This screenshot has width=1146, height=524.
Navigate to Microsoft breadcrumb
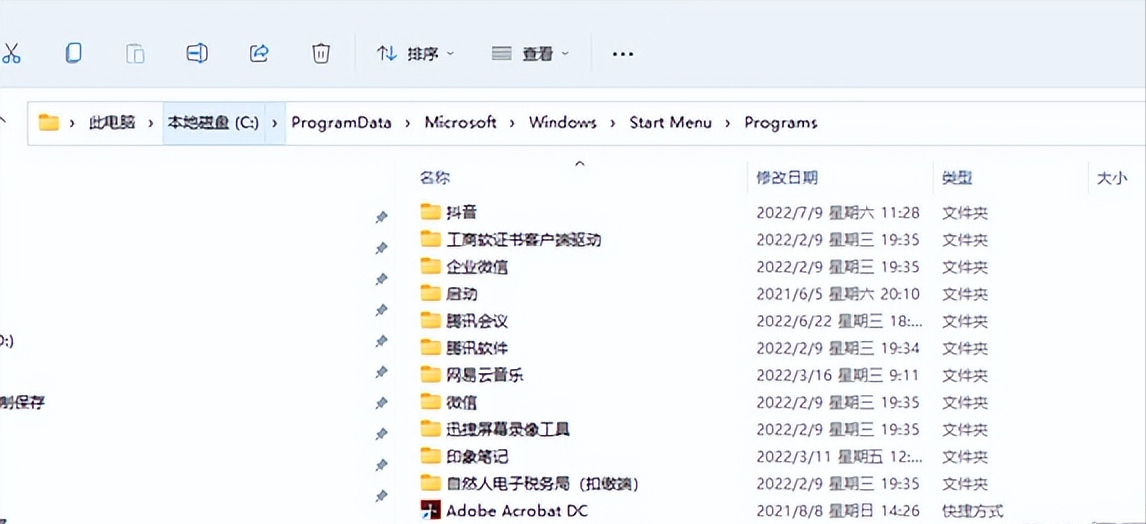pos(460,123)
